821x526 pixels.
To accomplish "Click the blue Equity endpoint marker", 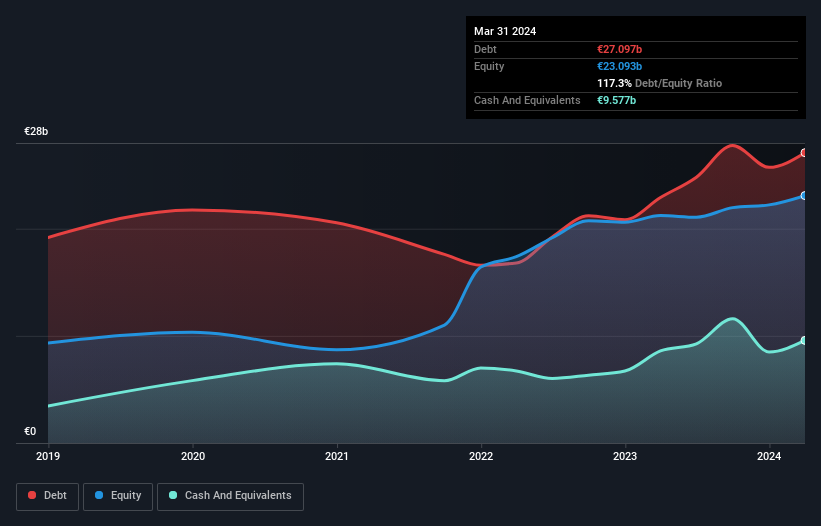I will (804, 196).
